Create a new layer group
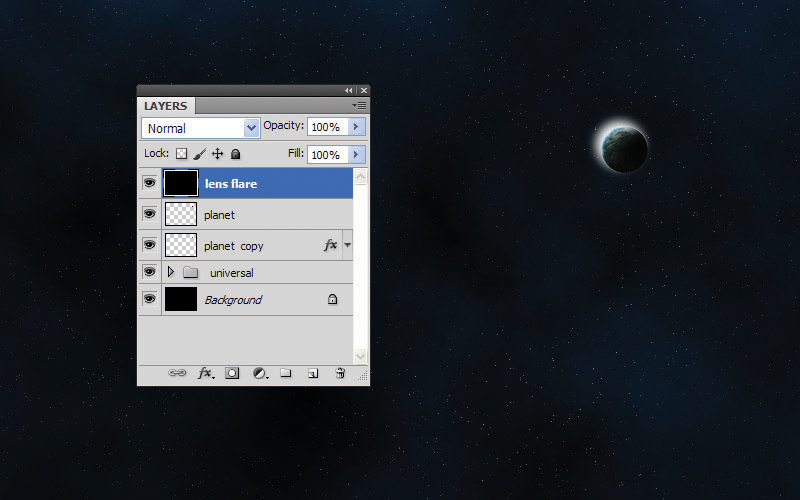Image resolution: width=800 pixels, height=500 pixels. pos(286,373)
